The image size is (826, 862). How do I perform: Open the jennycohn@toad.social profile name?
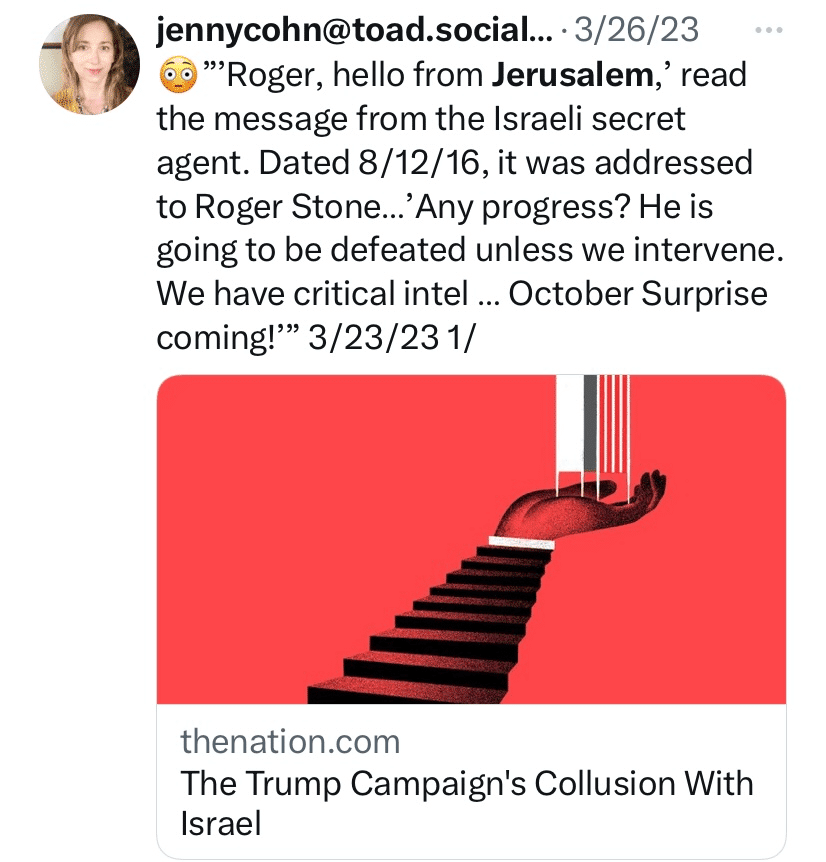point(354,32)
